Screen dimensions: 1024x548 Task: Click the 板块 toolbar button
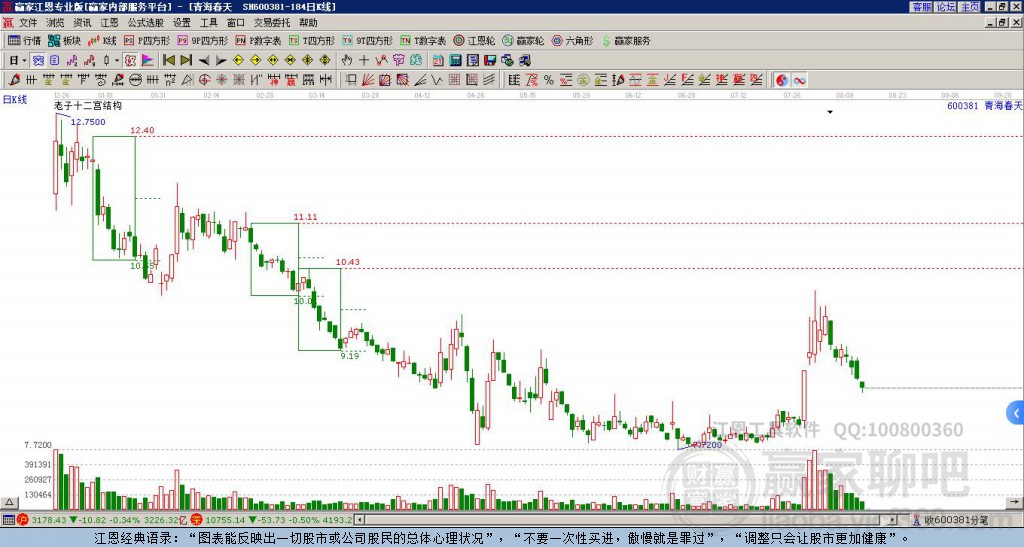point(64,40)
